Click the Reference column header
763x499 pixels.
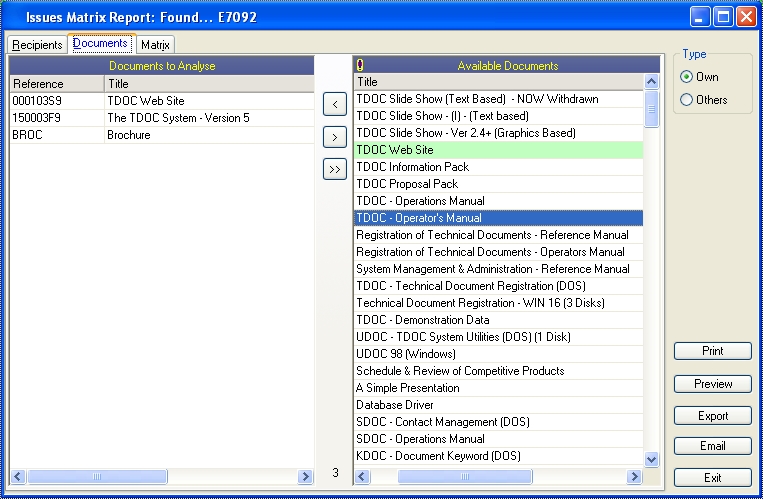pyautogui.click(x=57, y=84)
